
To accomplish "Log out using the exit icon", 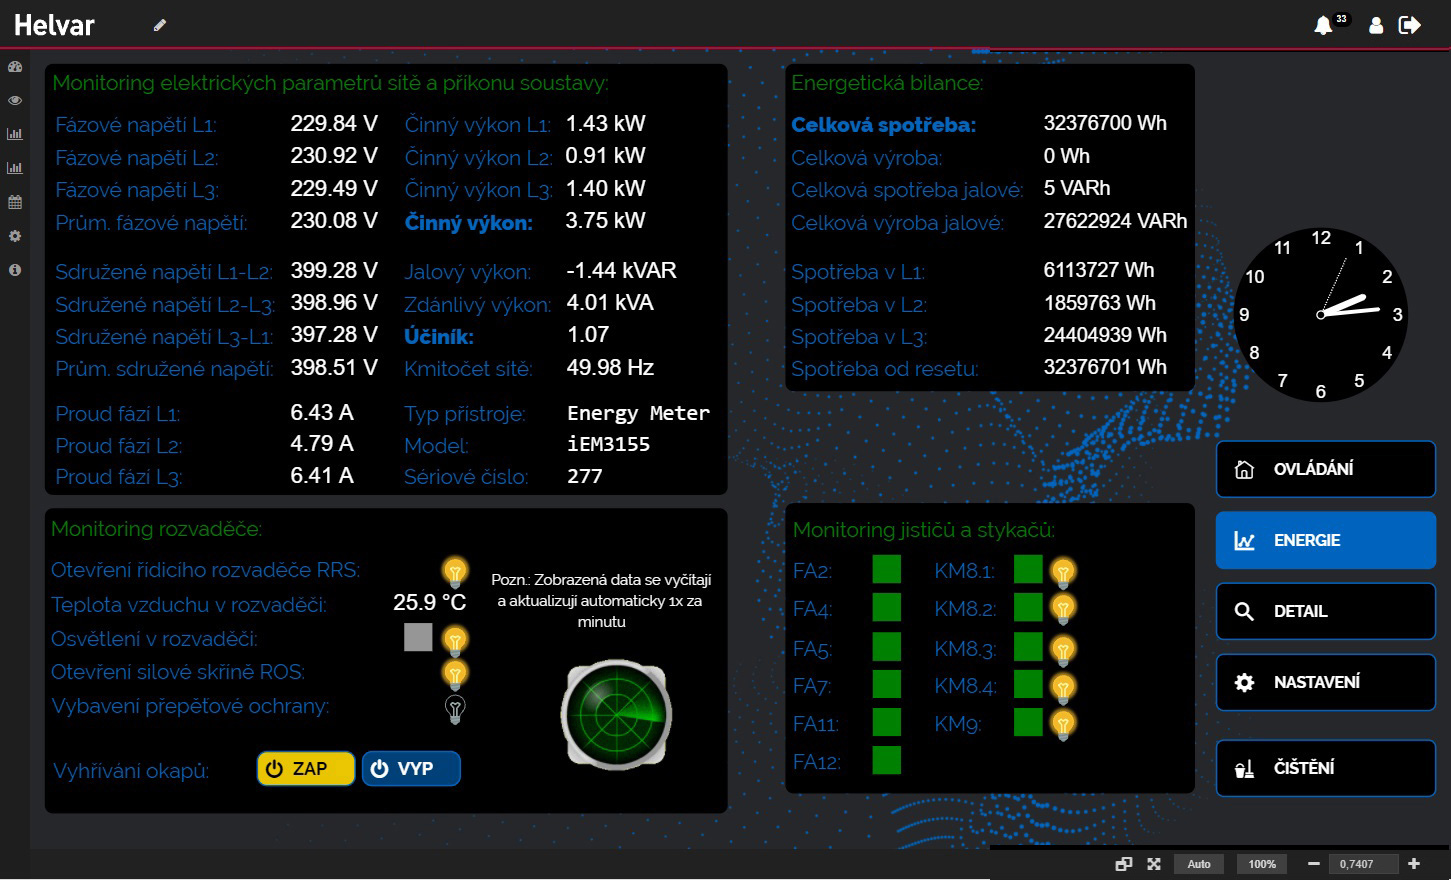I will coord(1410,25).
